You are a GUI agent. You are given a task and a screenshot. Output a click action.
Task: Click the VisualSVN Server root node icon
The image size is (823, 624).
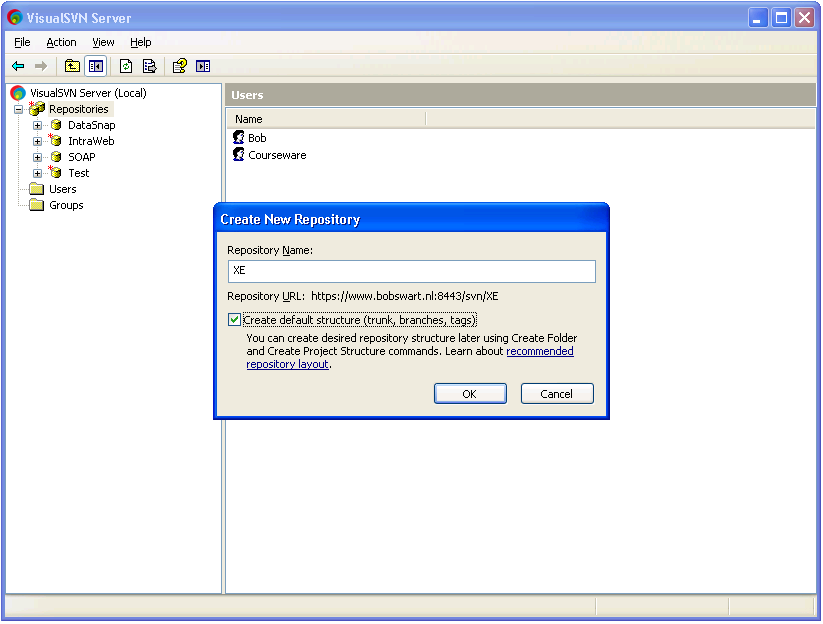click(x=18, y=93)
